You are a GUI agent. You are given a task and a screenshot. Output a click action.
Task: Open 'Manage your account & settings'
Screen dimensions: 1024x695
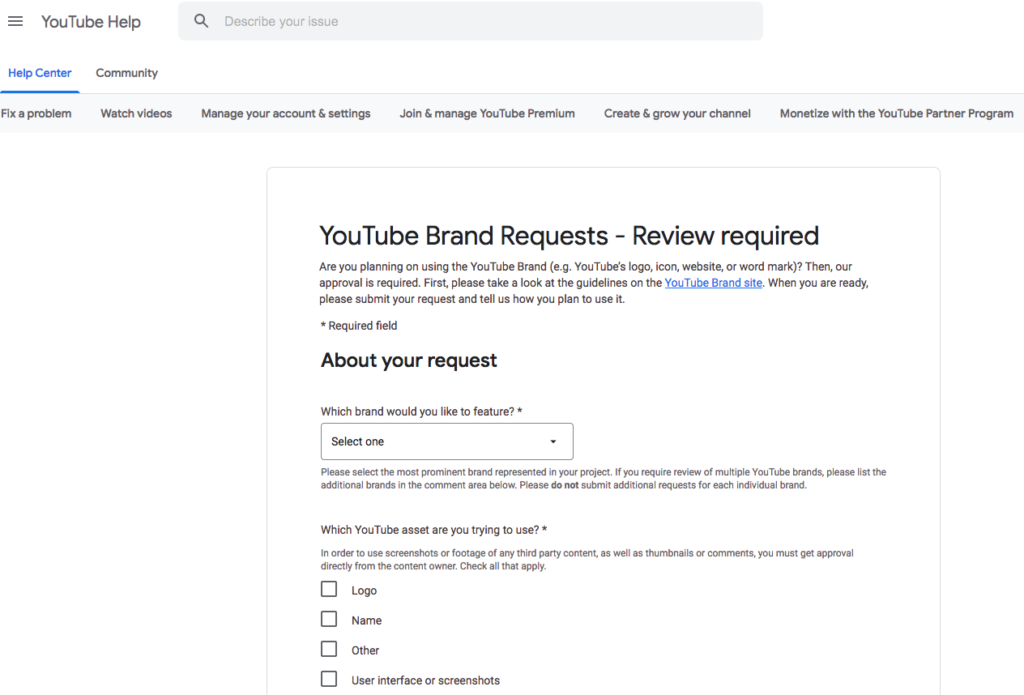(286, 114)
